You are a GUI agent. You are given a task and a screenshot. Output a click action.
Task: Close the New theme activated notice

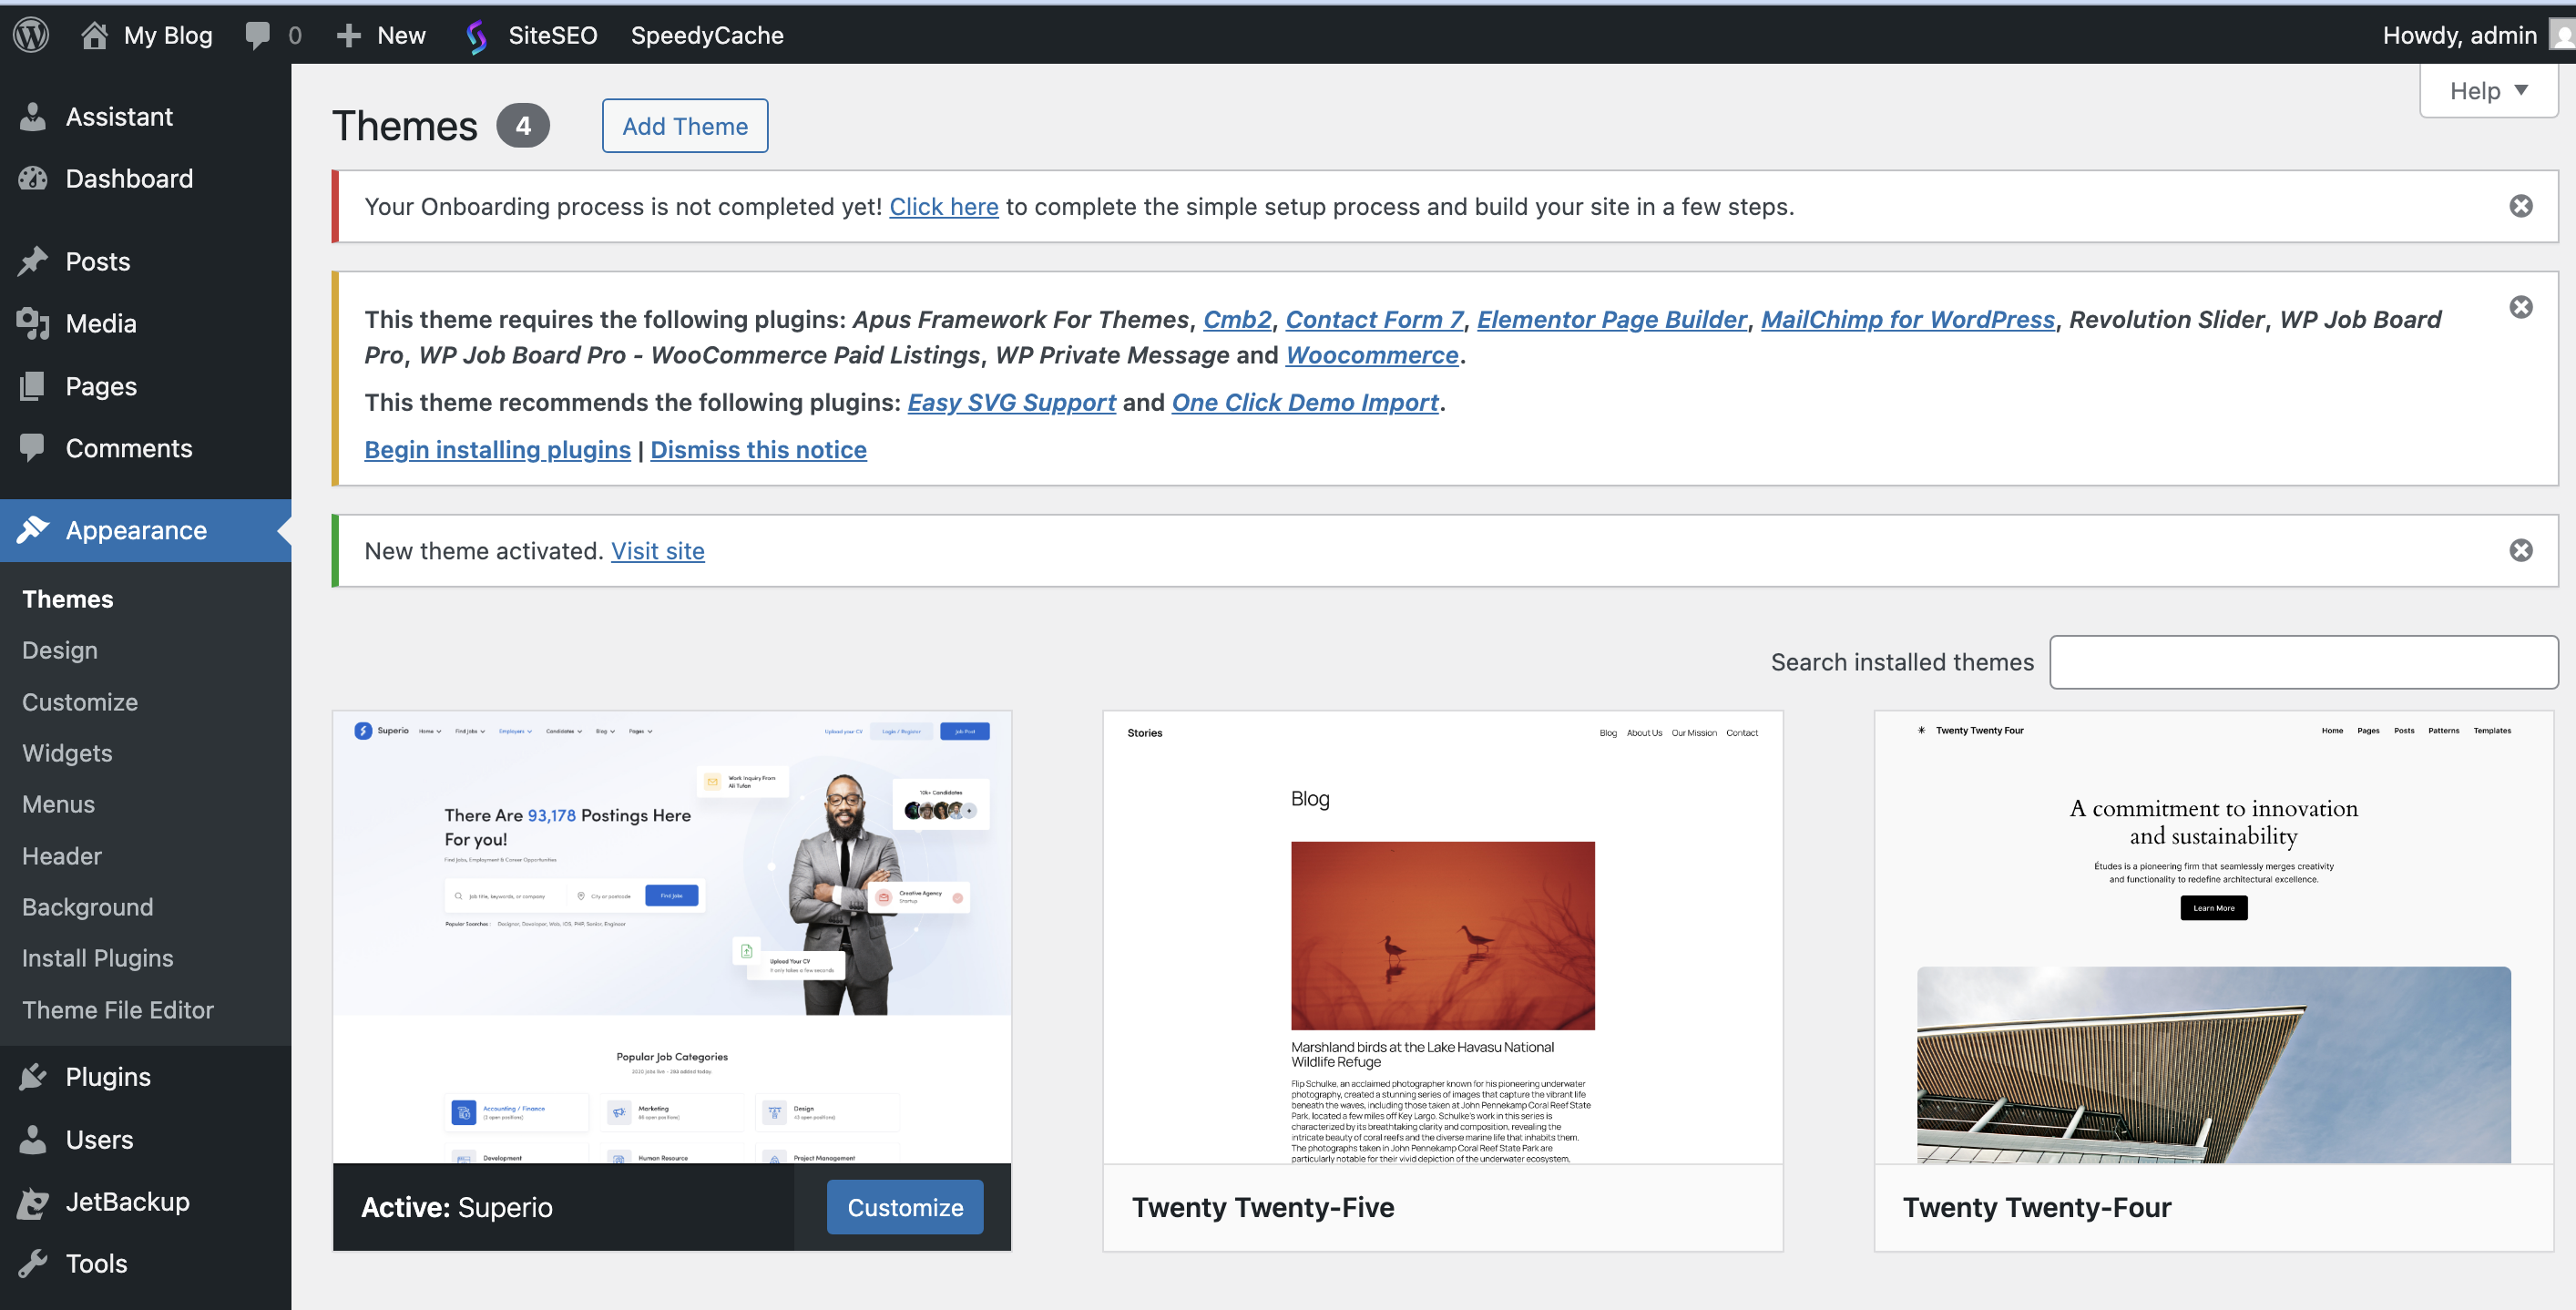pos(2520,550)
